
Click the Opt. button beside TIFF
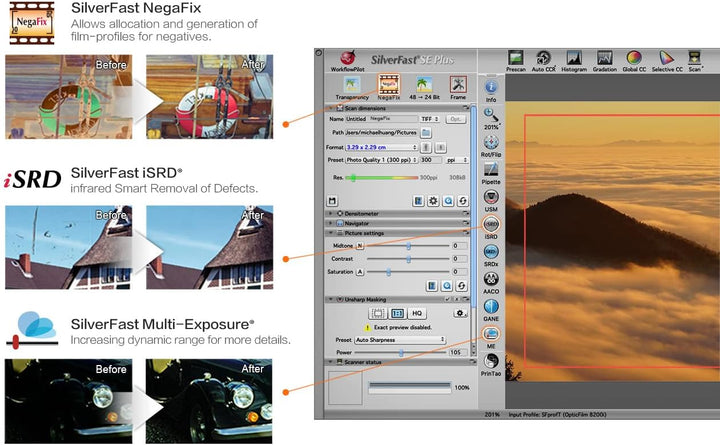(x=456, y=119)
